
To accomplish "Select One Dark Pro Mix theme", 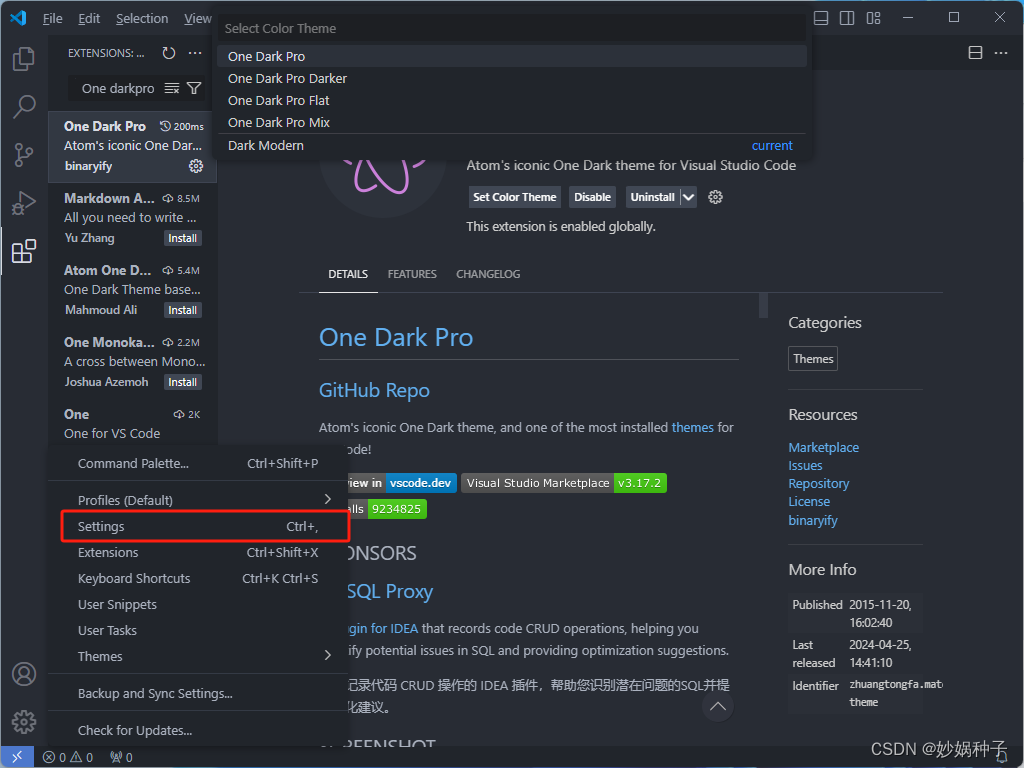I will coord(512,123).
